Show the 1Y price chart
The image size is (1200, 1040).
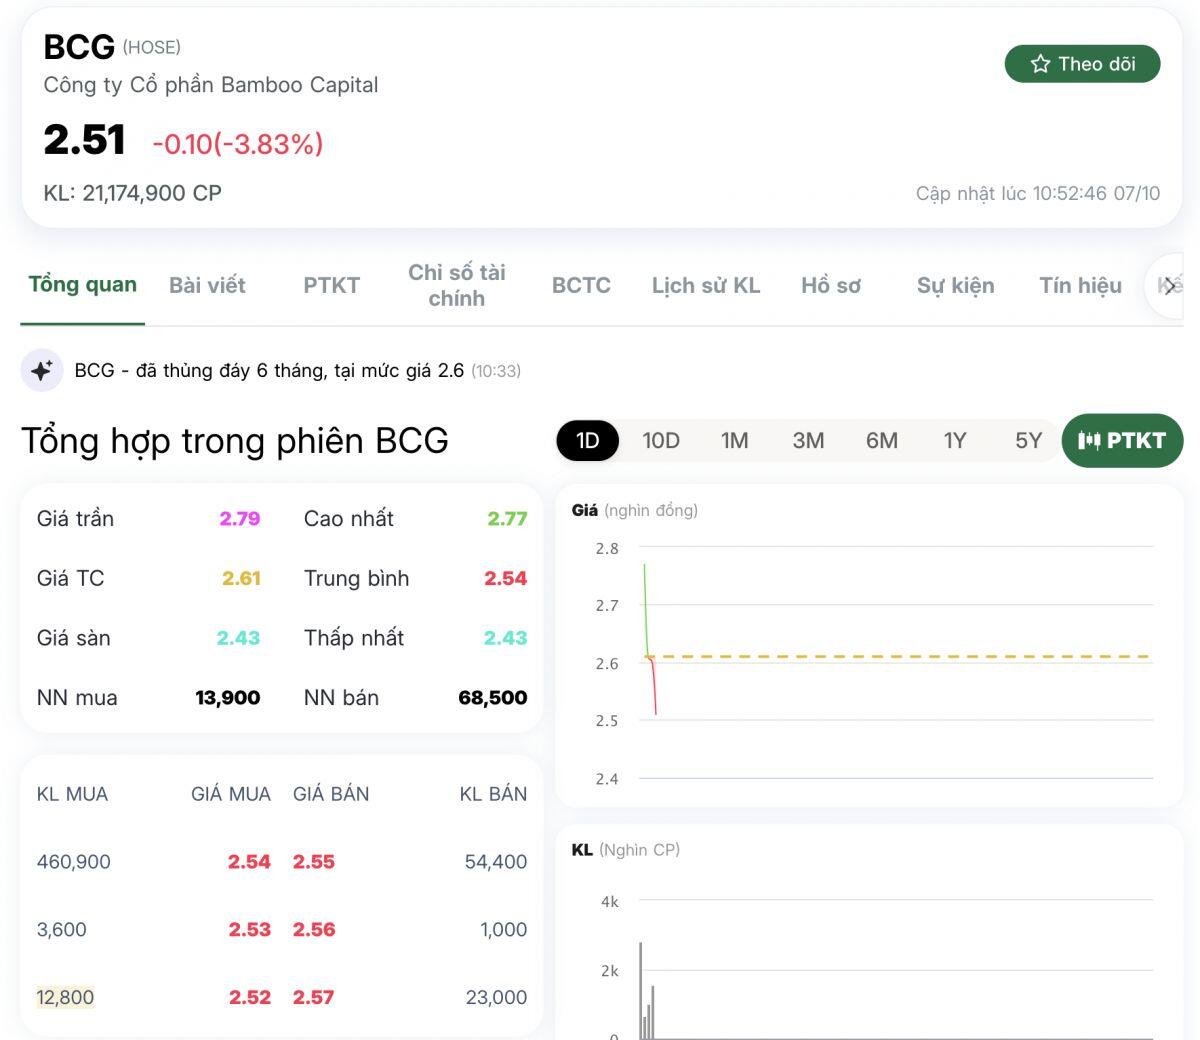click(x=955, y=440)
